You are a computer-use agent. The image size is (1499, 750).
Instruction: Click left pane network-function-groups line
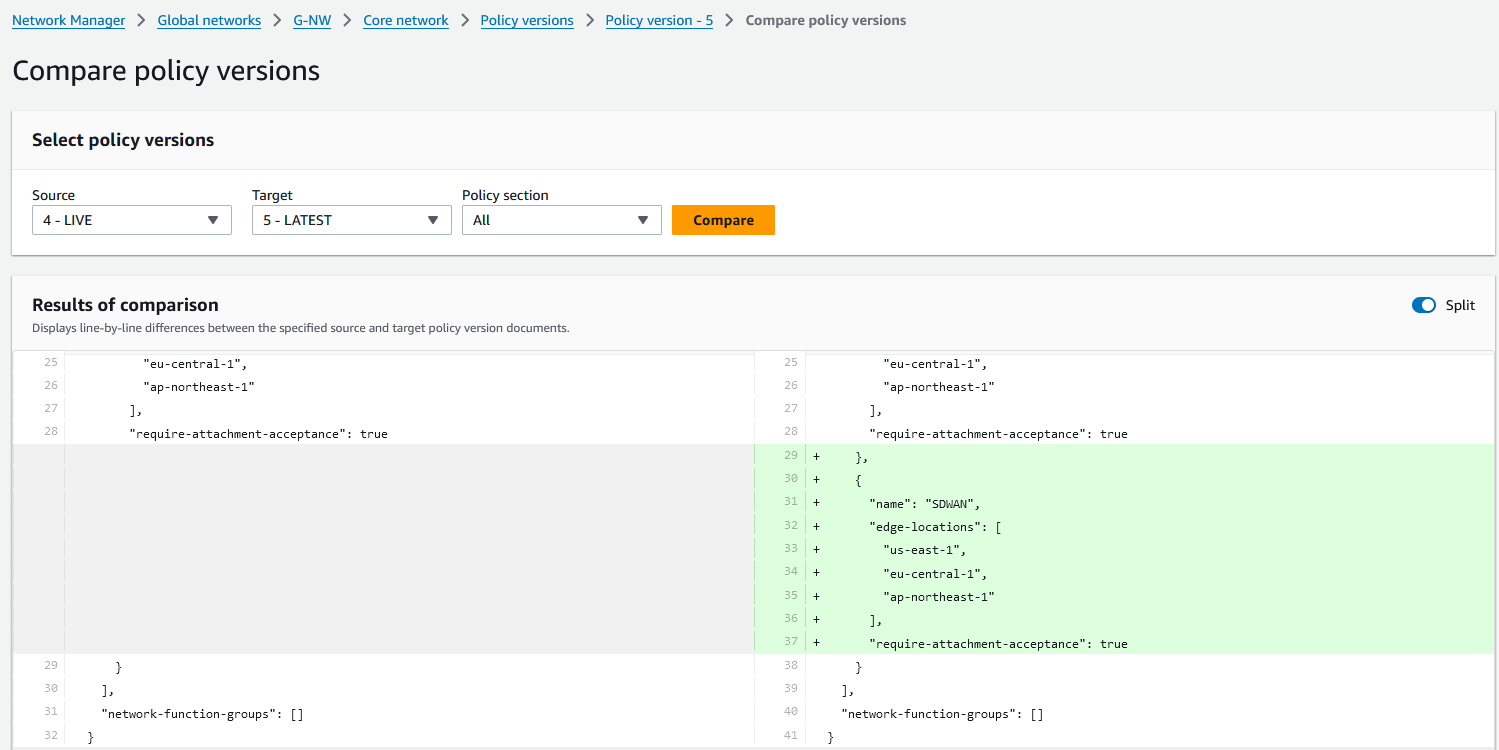click(202, 714)
